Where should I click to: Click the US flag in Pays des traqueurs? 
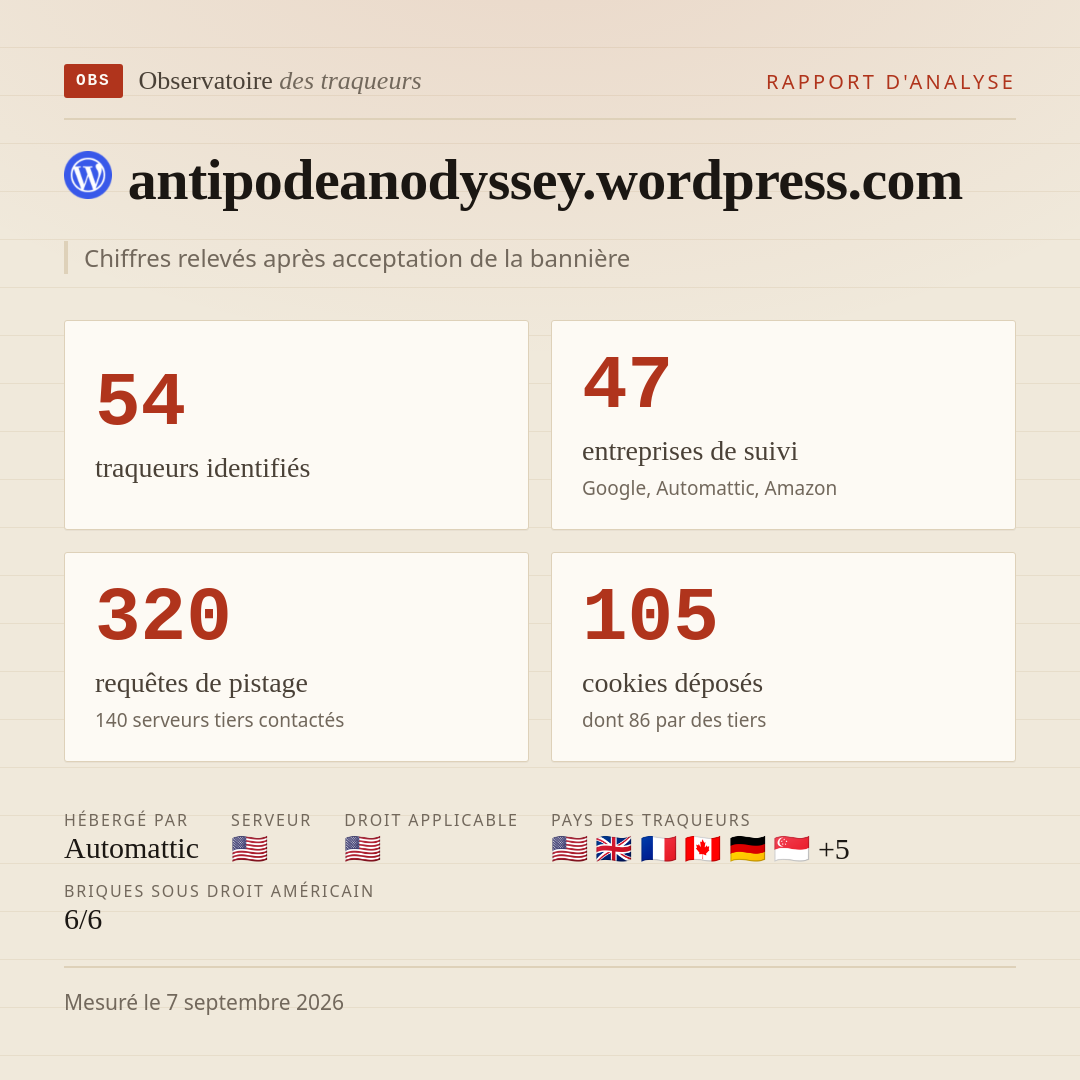570,849
